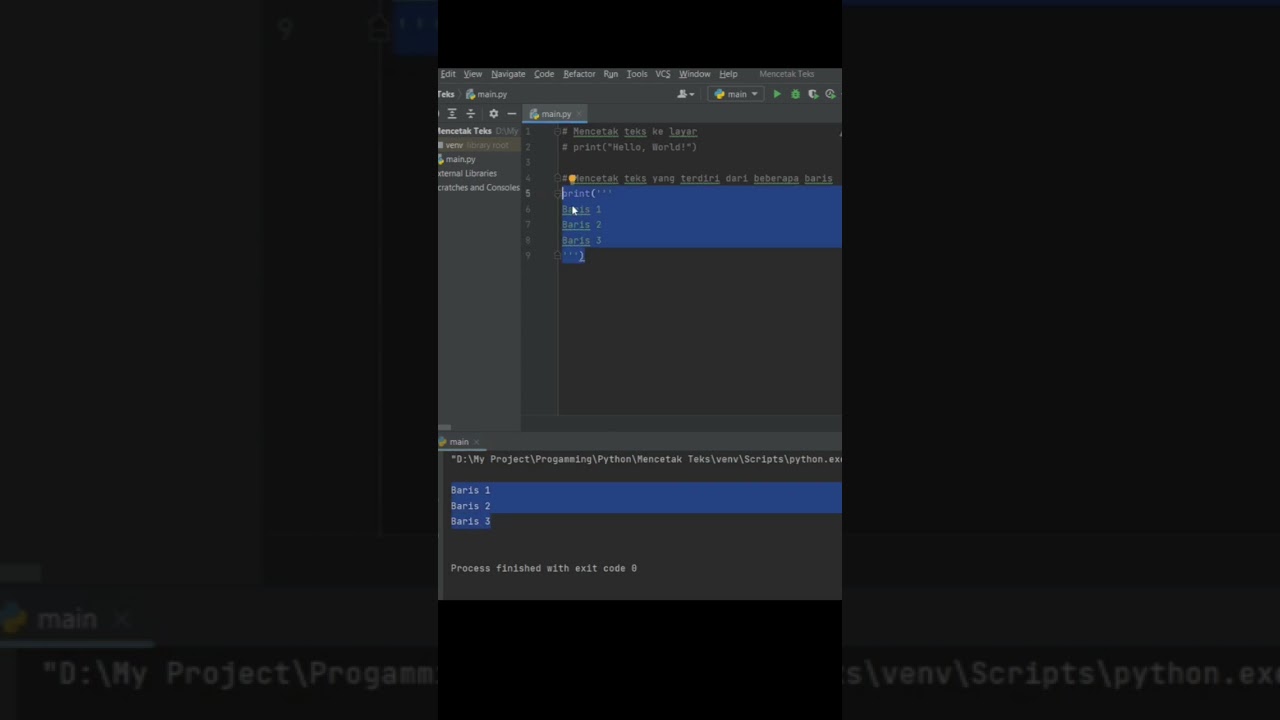Image resolution: width=1280 pixels, height=720 pixels.
Task: Open the main run configuration dropdown
Action: pos(737,94)
